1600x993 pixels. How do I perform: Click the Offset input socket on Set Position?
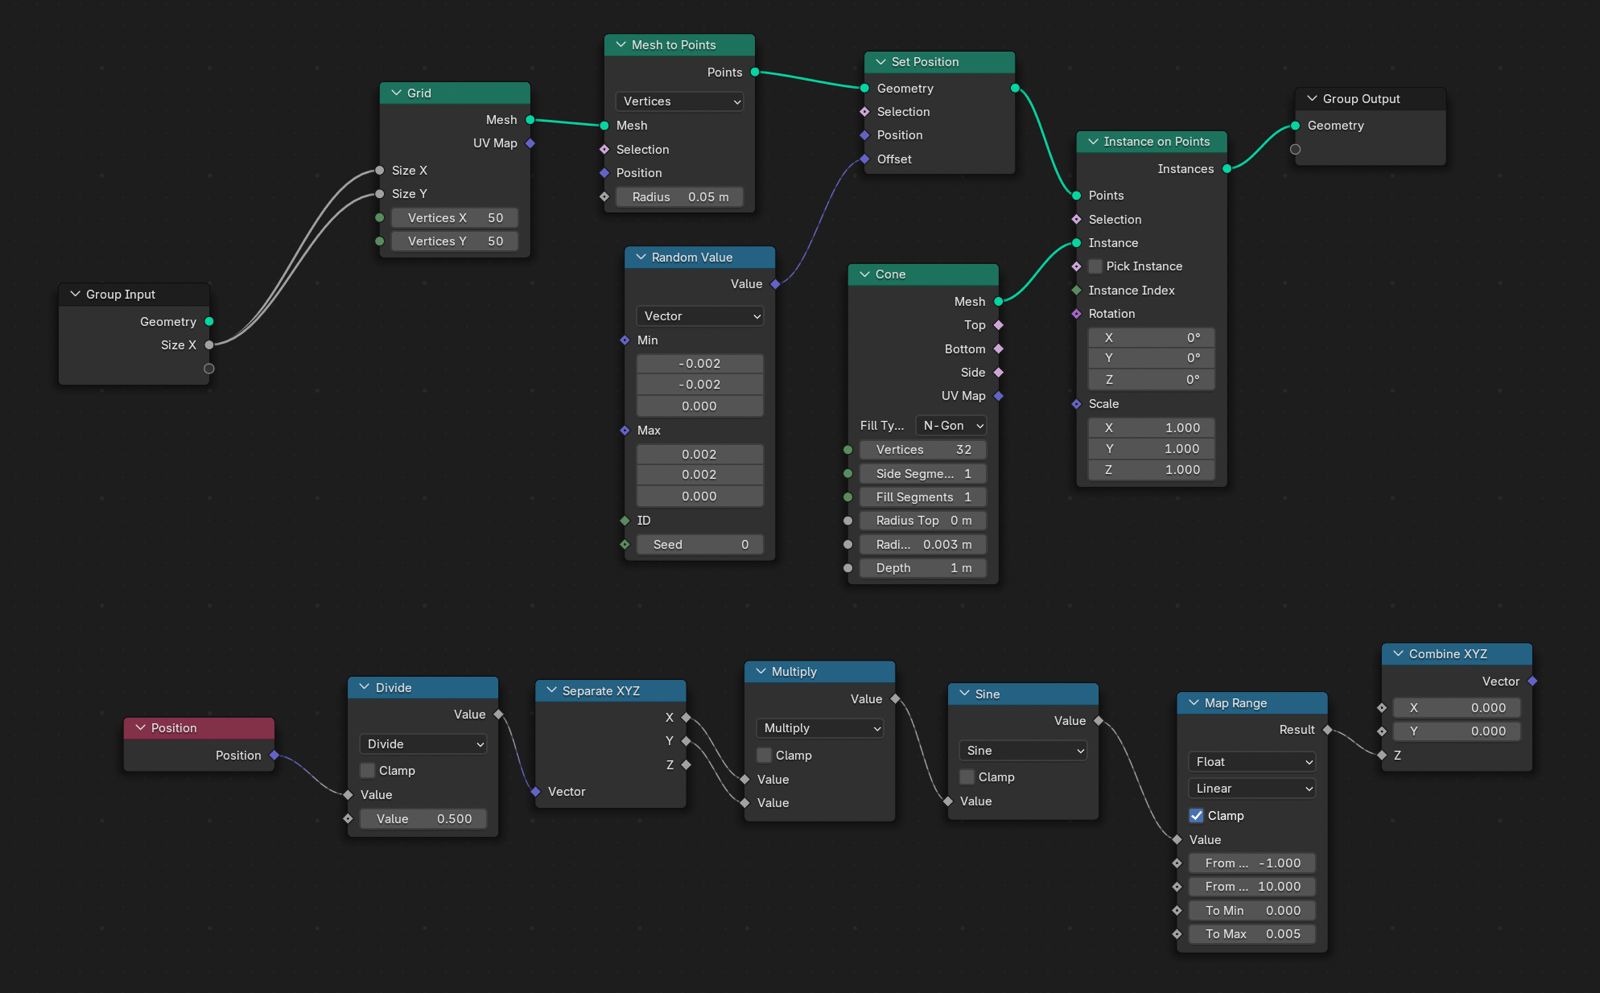[864, 159]
